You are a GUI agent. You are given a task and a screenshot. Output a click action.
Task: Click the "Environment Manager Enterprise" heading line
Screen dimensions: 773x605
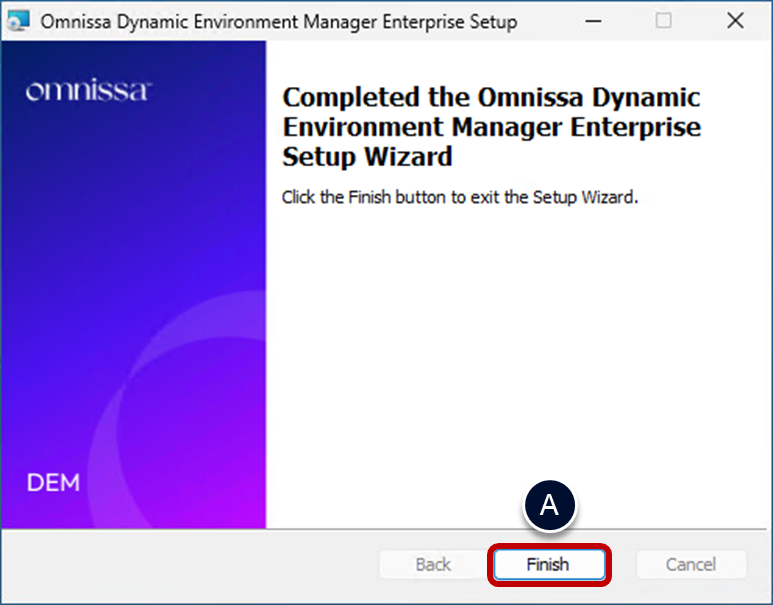tap(491, 127)
